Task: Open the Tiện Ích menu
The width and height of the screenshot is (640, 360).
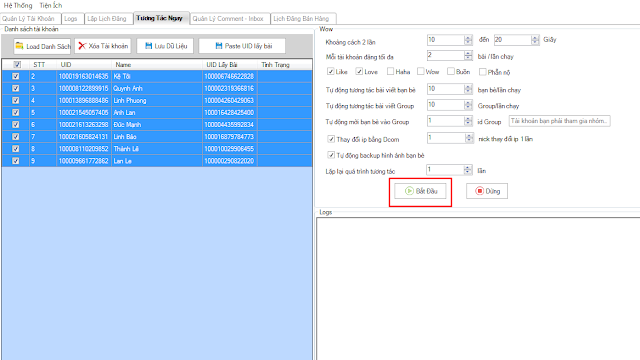Action: [x=51, y=5]
